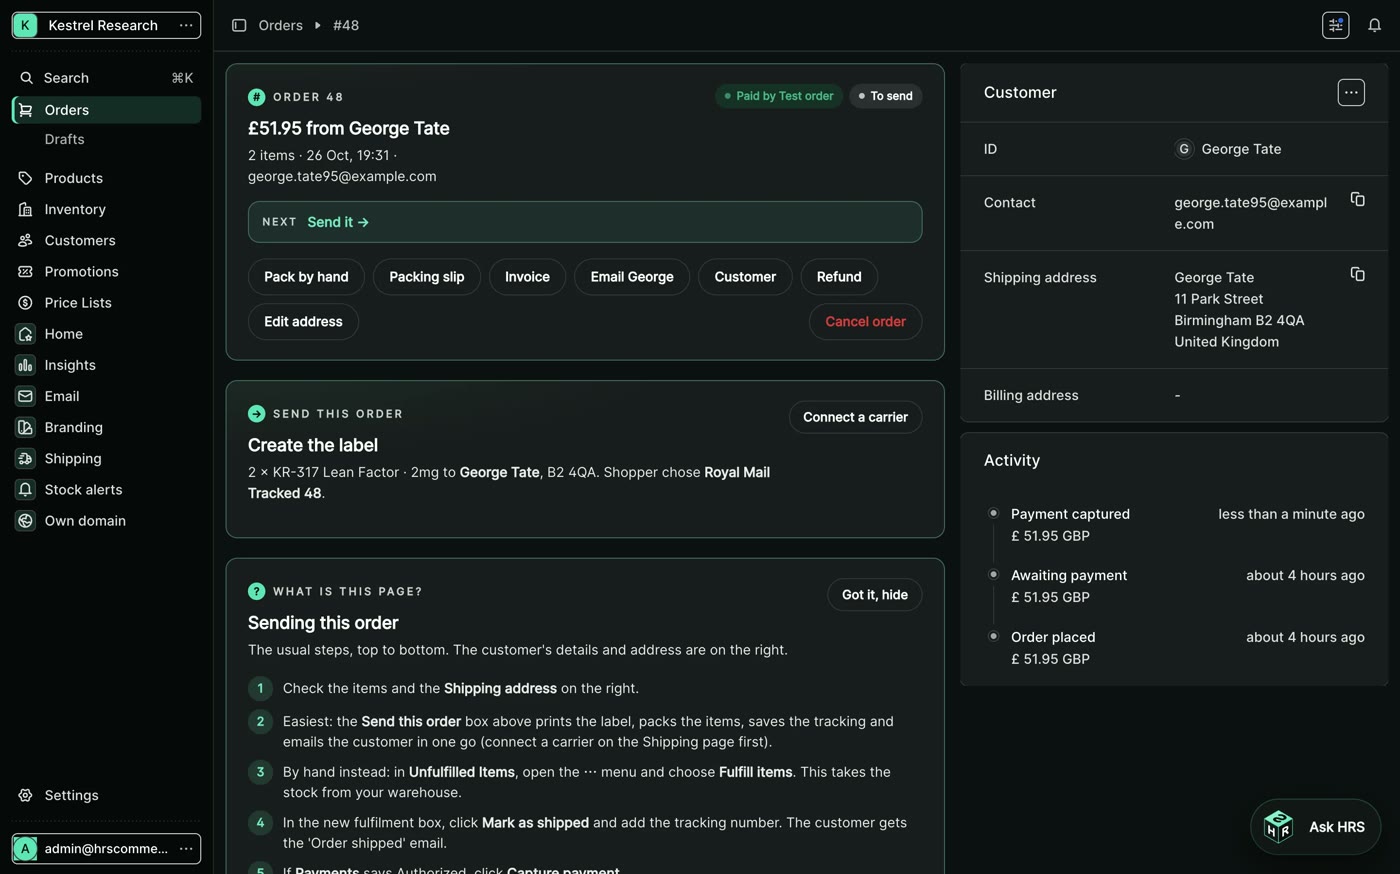Screen dimensions: 1400x874
Task: Click the Send it next step link
Action: pos(338,222)
